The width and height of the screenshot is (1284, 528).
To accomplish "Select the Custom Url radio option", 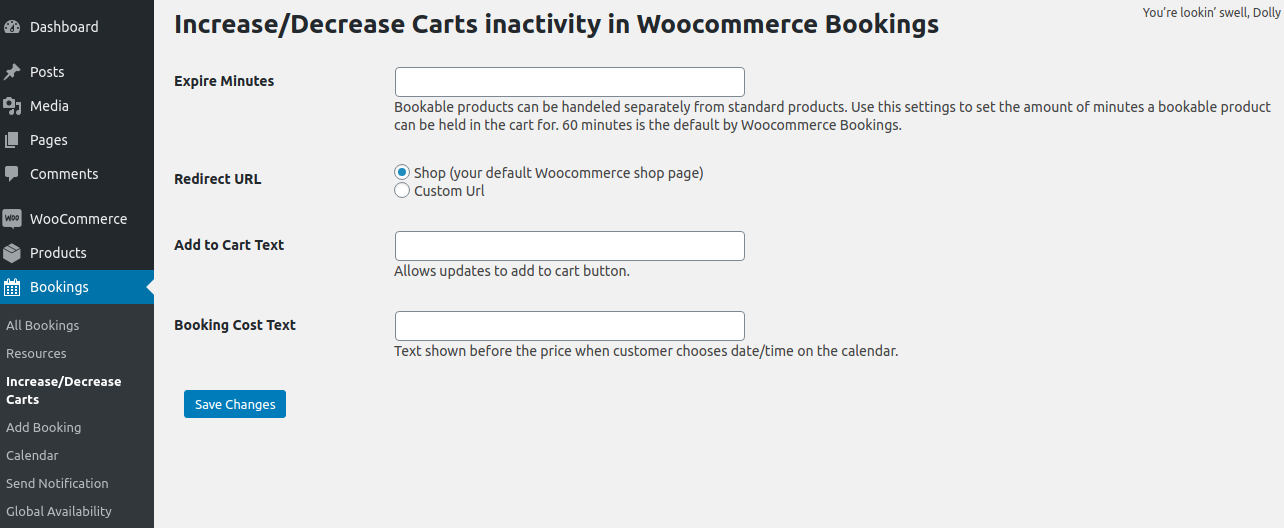I will tap(402, 191).
